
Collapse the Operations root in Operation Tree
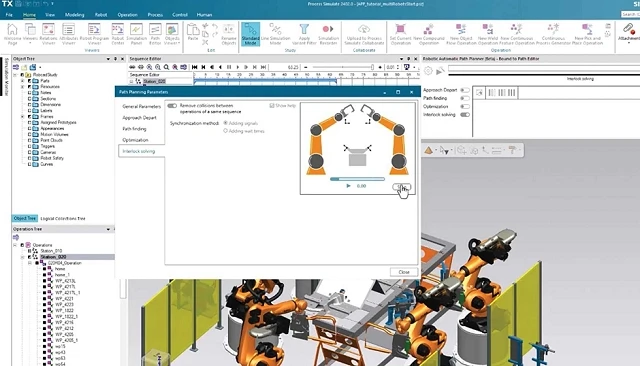[x=15, y=245]
